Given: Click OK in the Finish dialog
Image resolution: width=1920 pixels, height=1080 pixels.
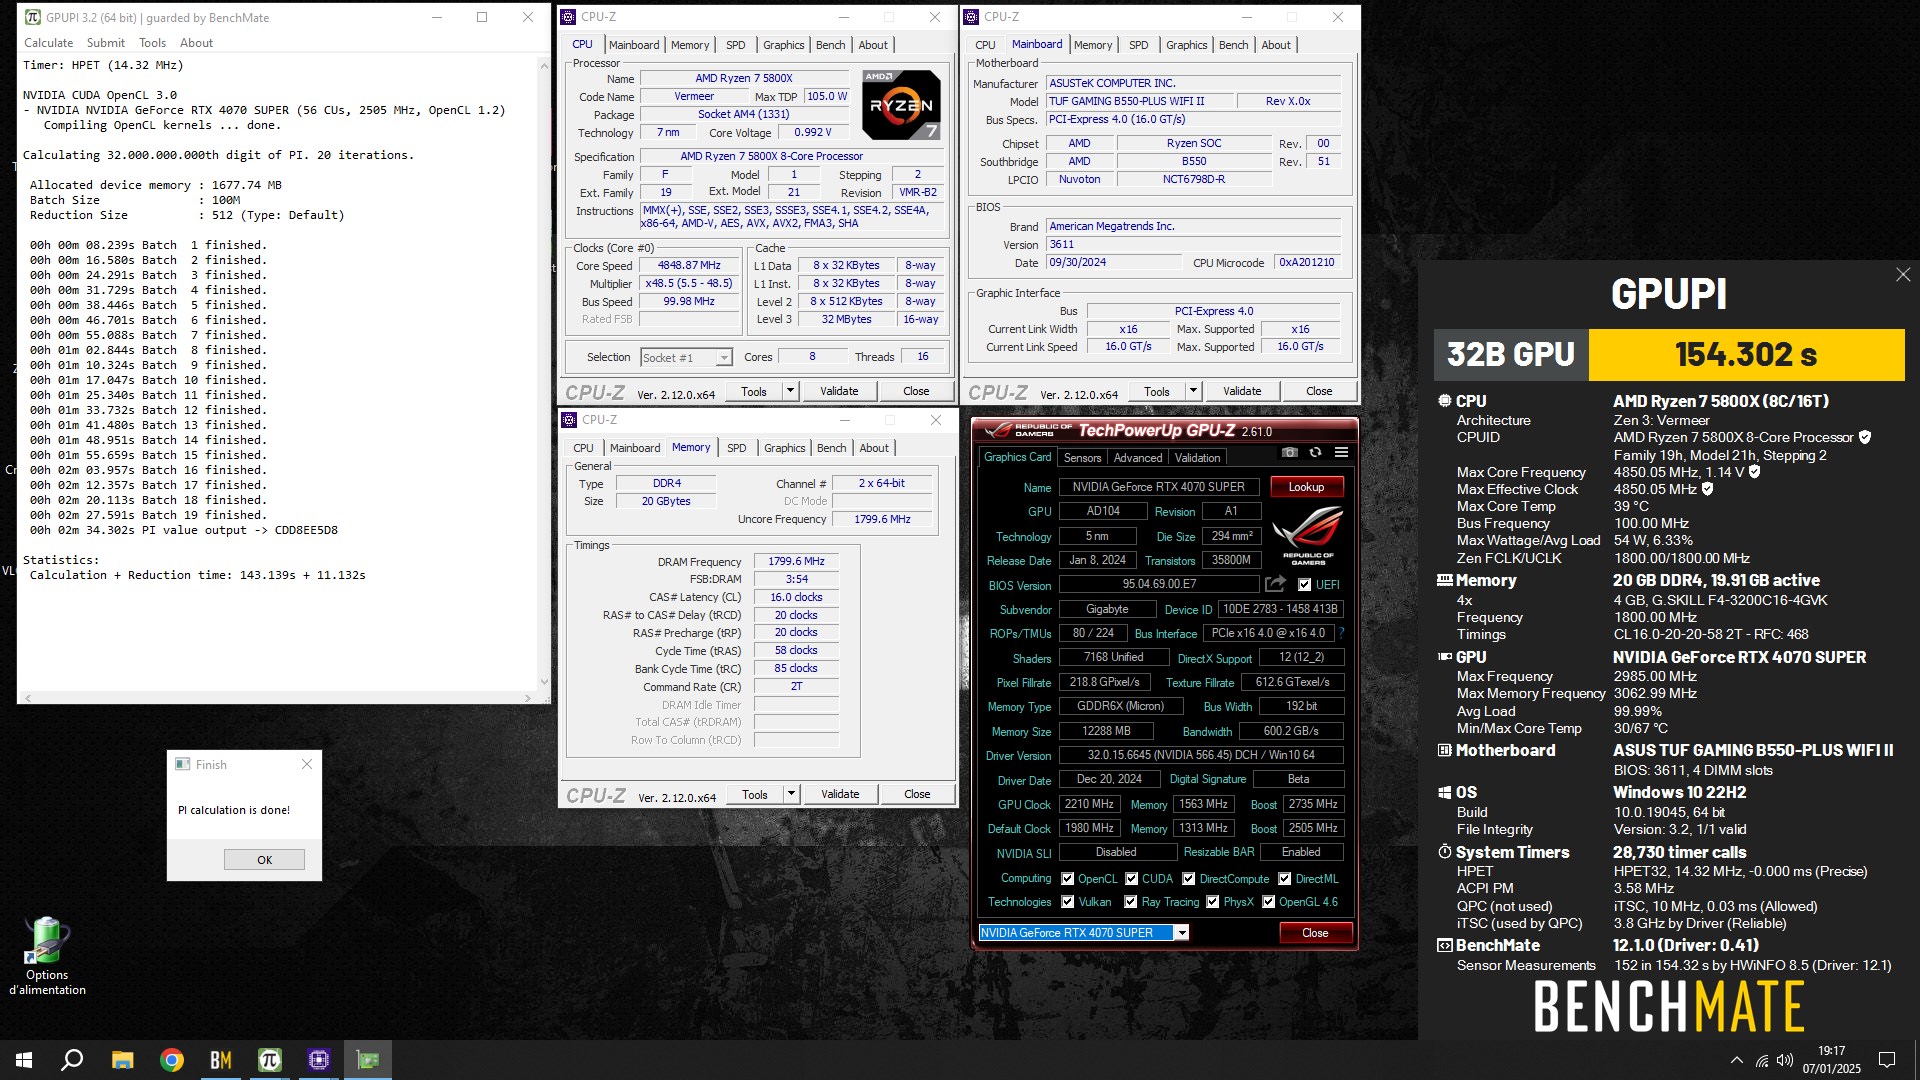Looking at the screenshot, I should 264,860.
